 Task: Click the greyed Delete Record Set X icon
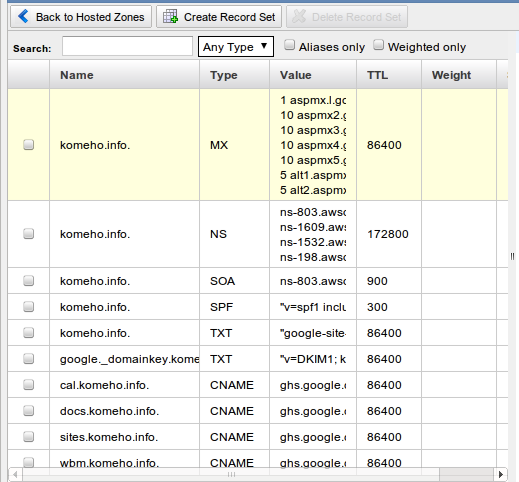tap(299, 16)
